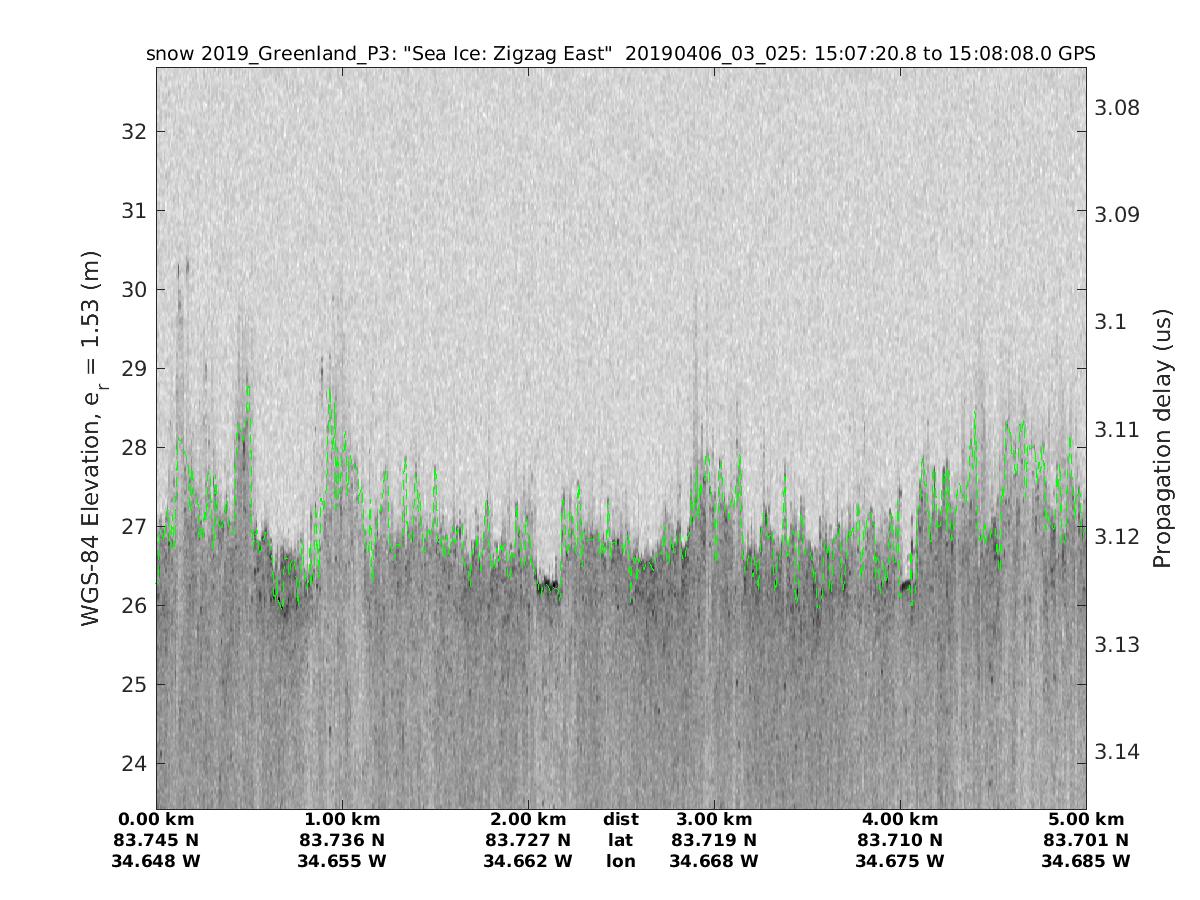Click the 30 elevation tick label

pyautogui.click(x=132, y=290)
